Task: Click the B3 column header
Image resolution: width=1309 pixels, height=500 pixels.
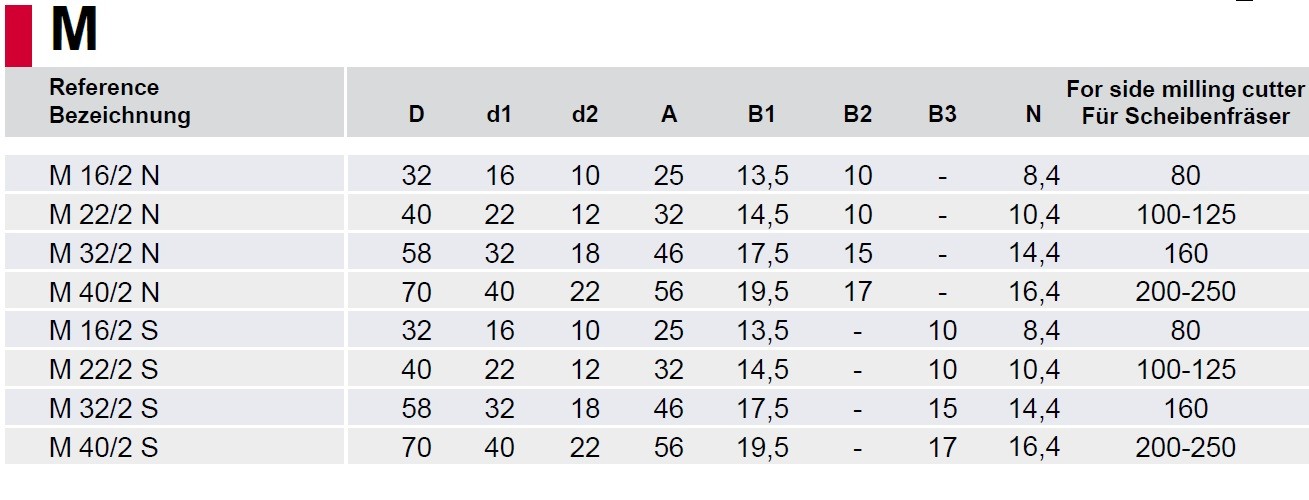Action: coord(942,115)
